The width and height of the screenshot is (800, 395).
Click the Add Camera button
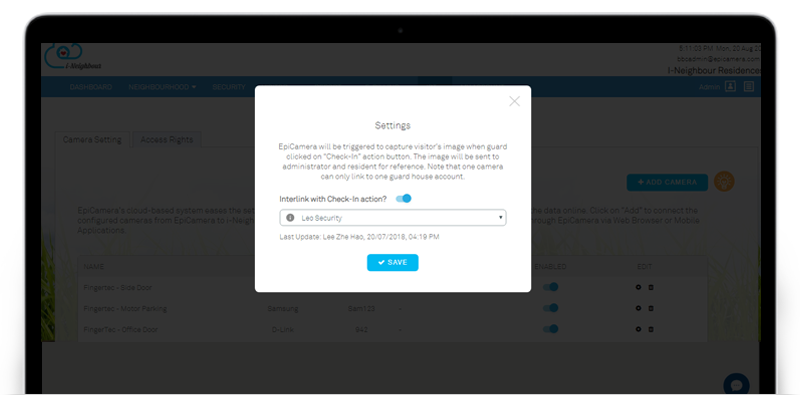[x=667, y=182]
